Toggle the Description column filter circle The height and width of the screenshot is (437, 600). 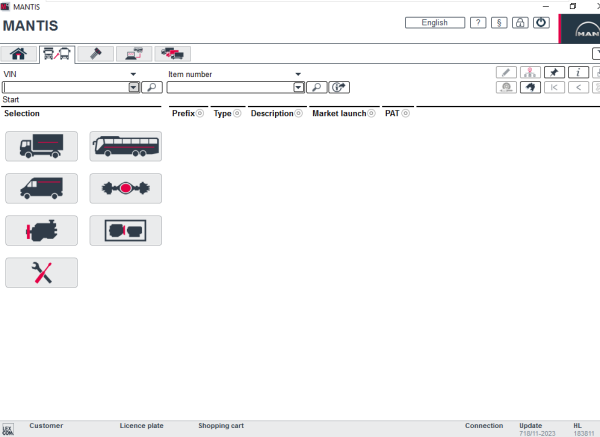(x=299, y=113)
